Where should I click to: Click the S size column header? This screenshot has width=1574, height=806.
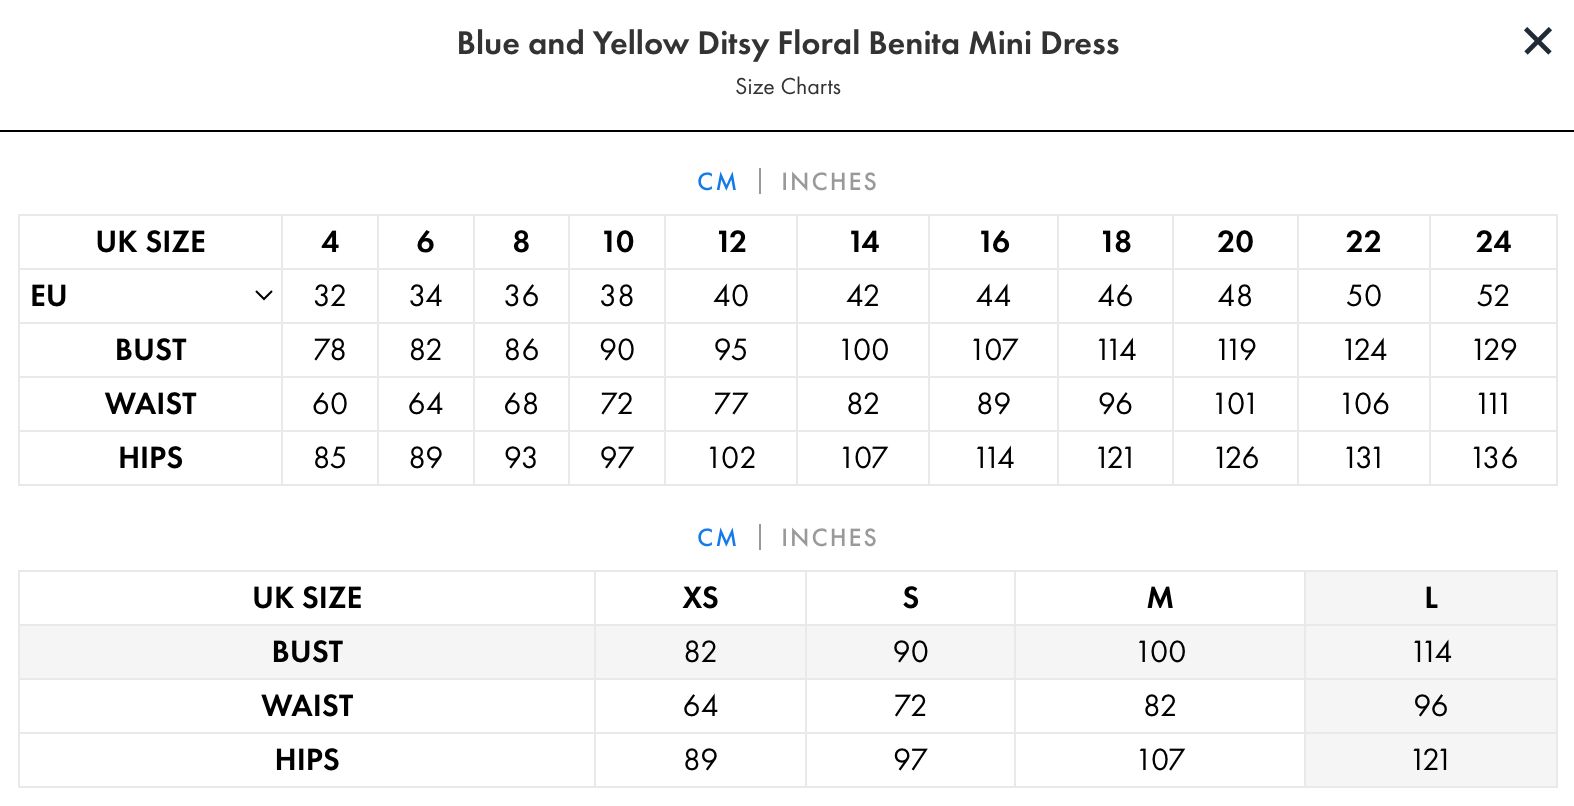[x=910, y=598]
